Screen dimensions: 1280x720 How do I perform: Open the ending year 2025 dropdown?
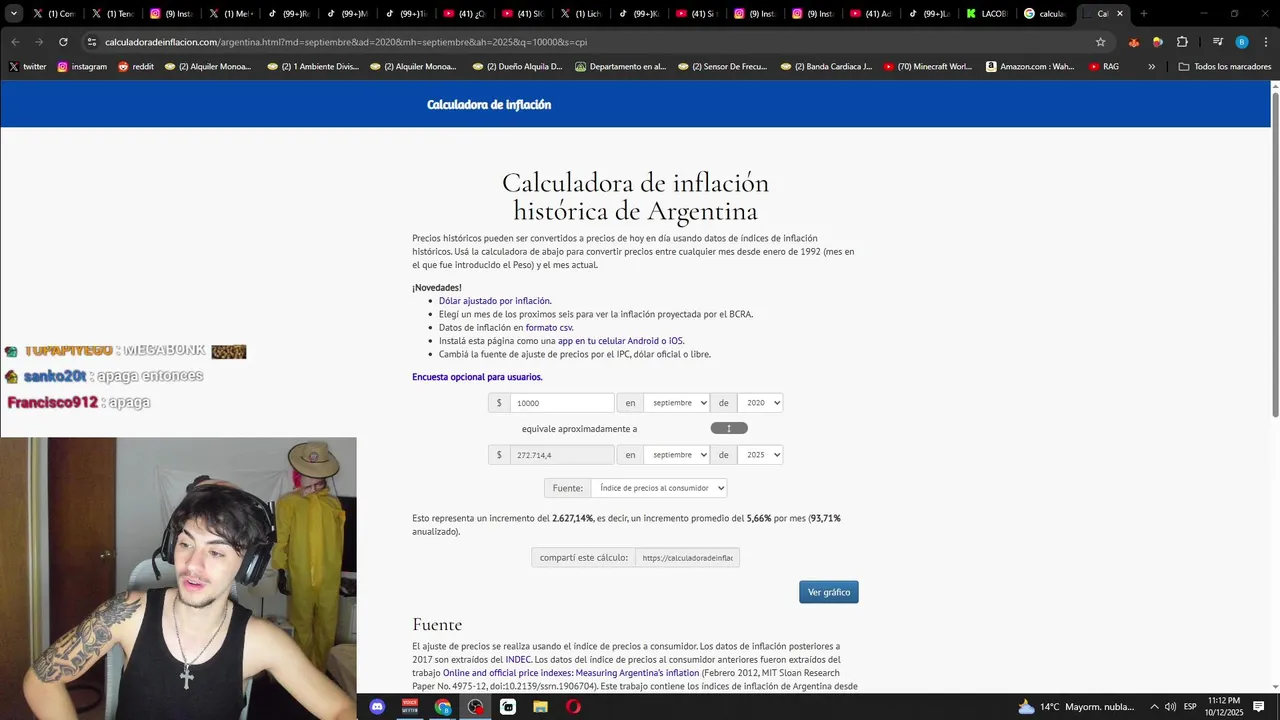(760, 455)
